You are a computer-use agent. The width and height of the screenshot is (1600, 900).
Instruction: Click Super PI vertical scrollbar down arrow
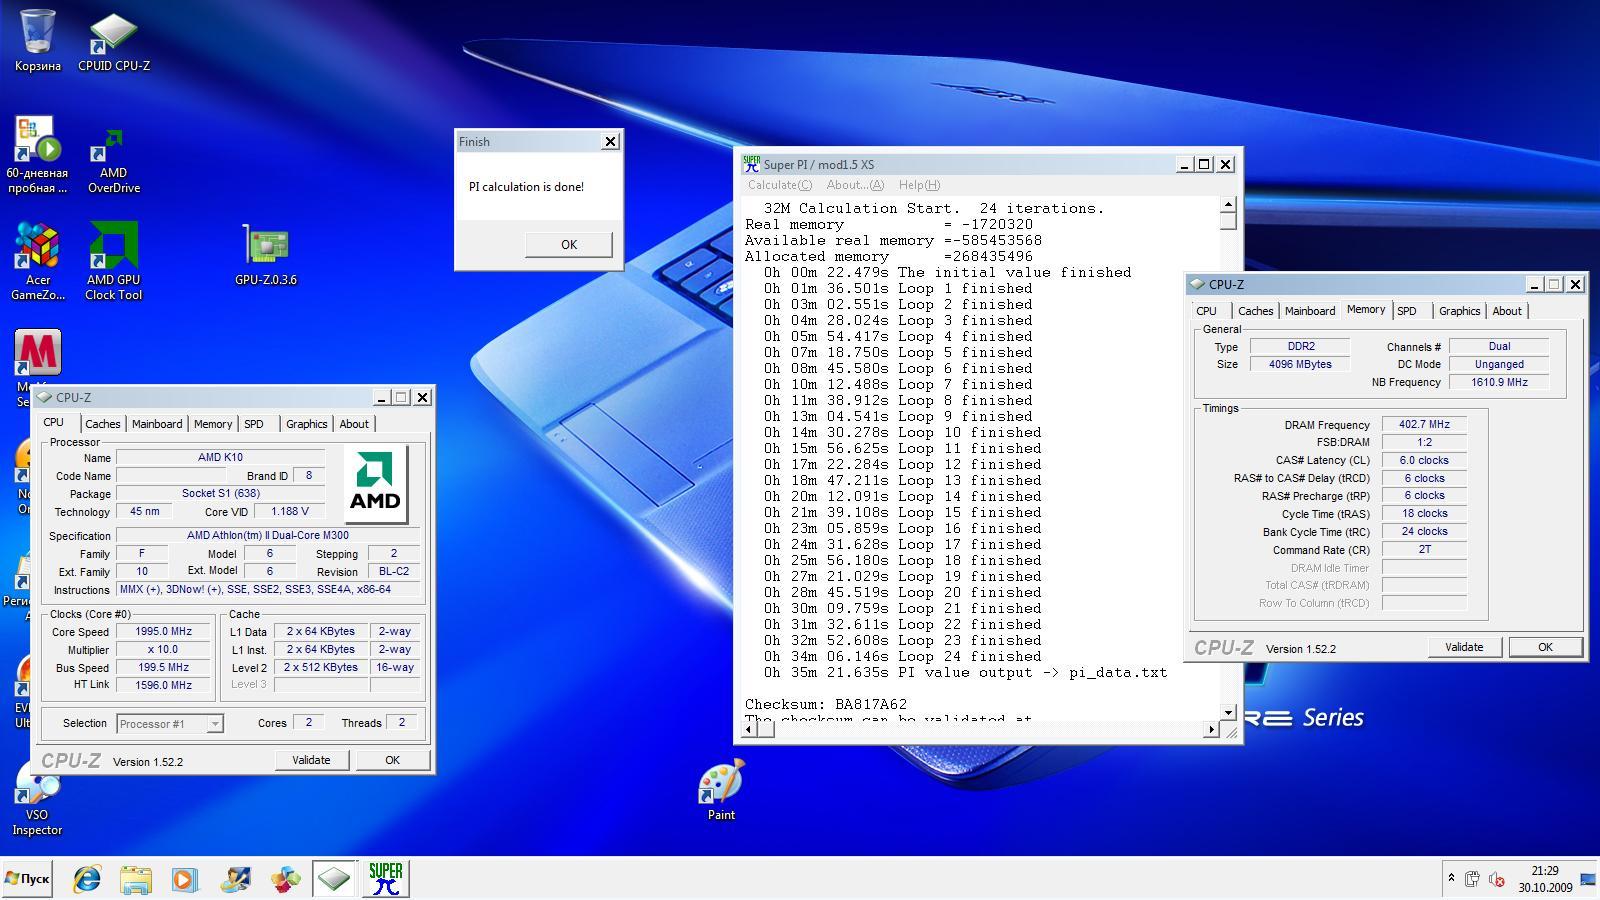(x=1228, y=713)
